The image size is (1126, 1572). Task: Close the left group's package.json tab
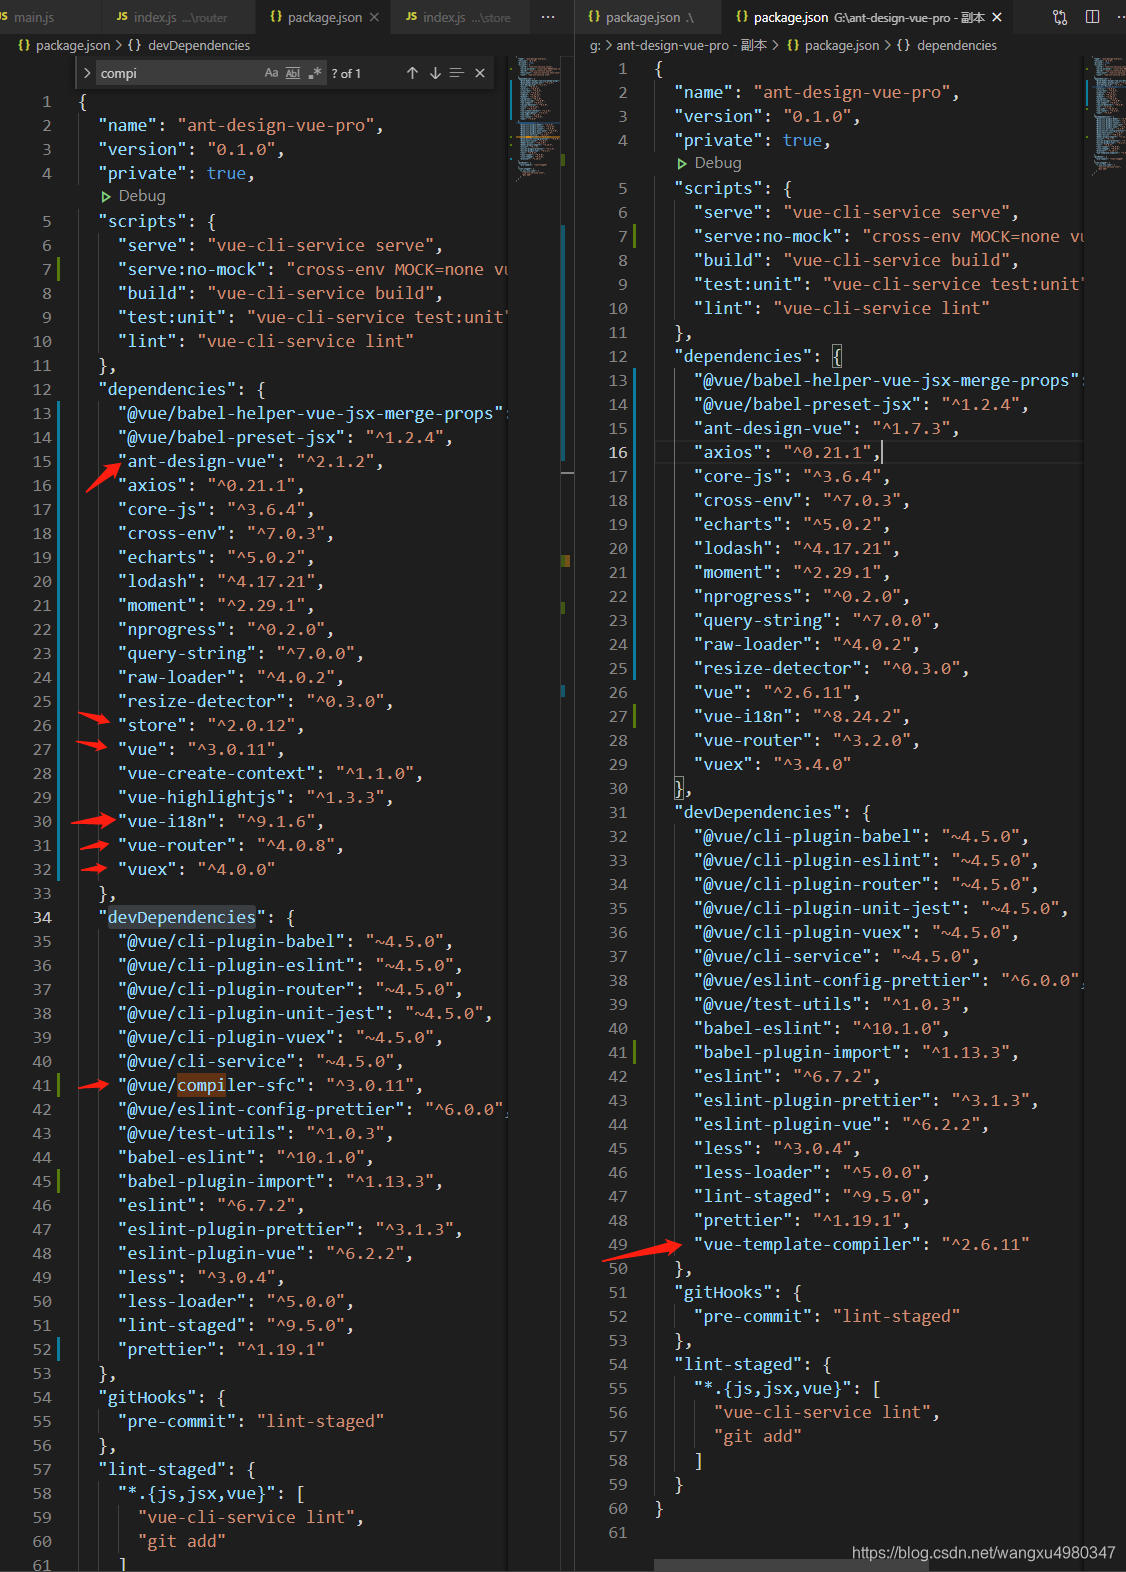(x=374, y=17)
